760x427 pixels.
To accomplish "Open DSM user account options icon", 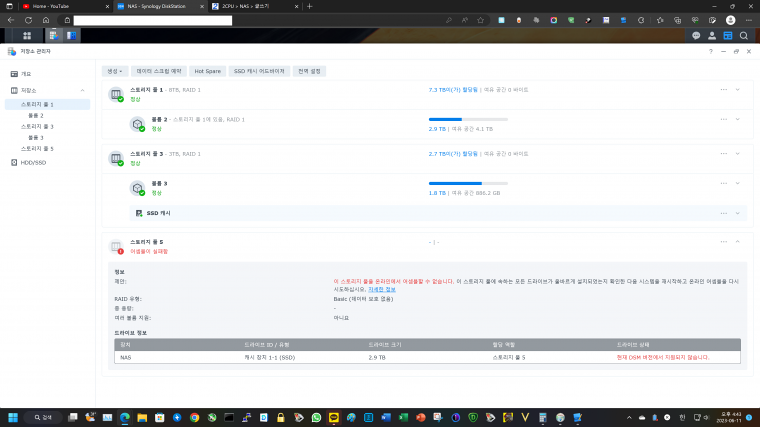I will [x=712, y=36].
